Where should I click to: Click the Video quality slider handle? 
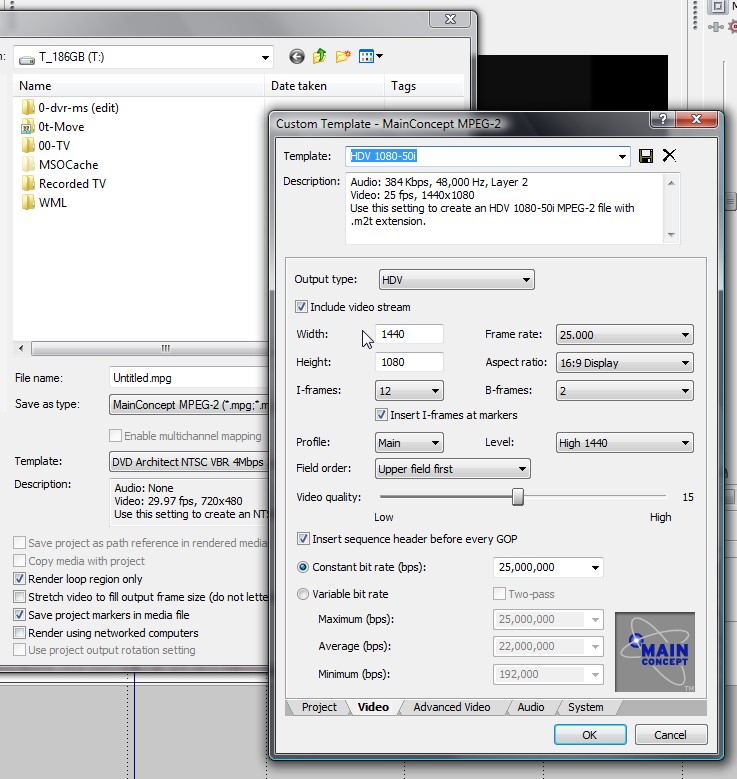(x=517, y=496)
